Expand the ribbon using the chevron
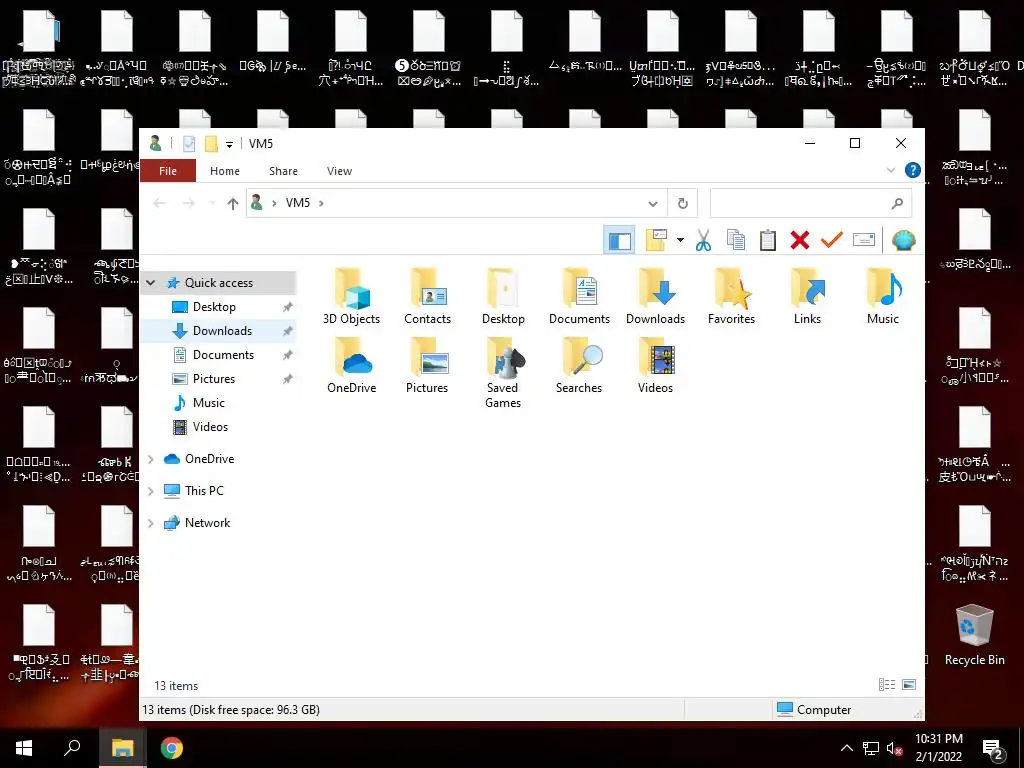The width and height of the screenshot is (1024, 768). (891, 170)
